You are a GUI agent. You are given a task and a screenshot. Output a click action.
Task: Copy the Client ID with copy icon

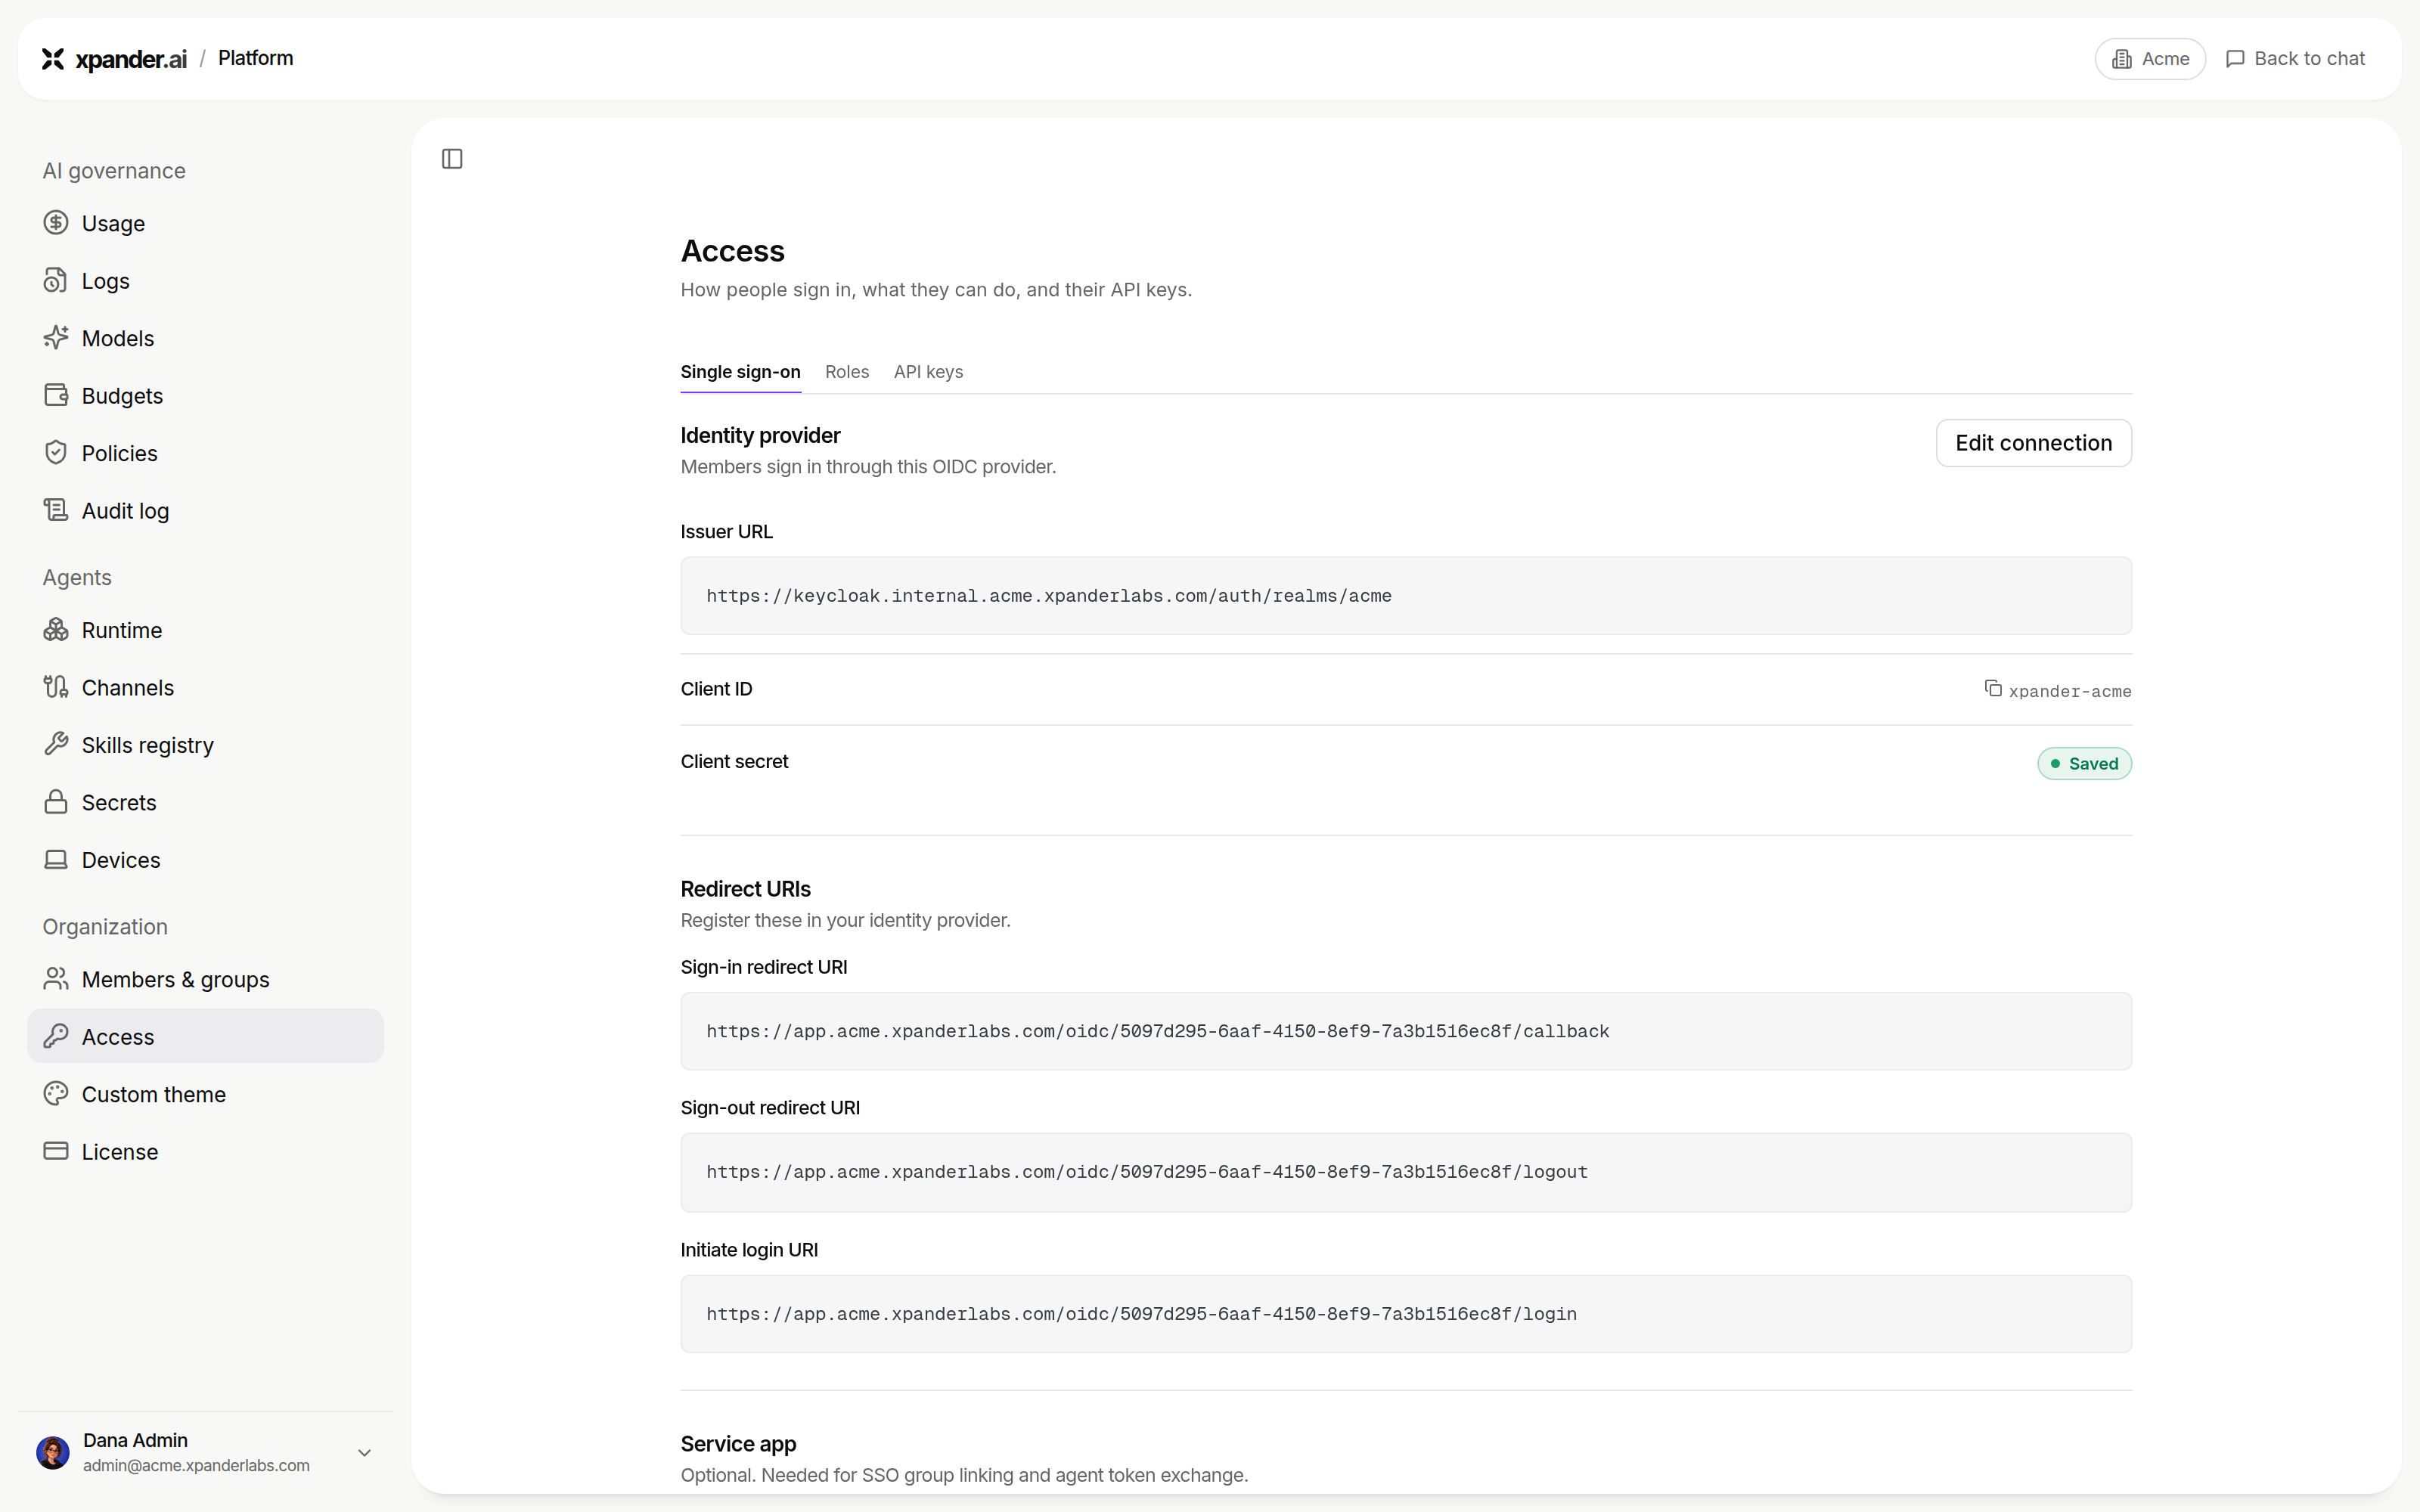click(1993, 688)
